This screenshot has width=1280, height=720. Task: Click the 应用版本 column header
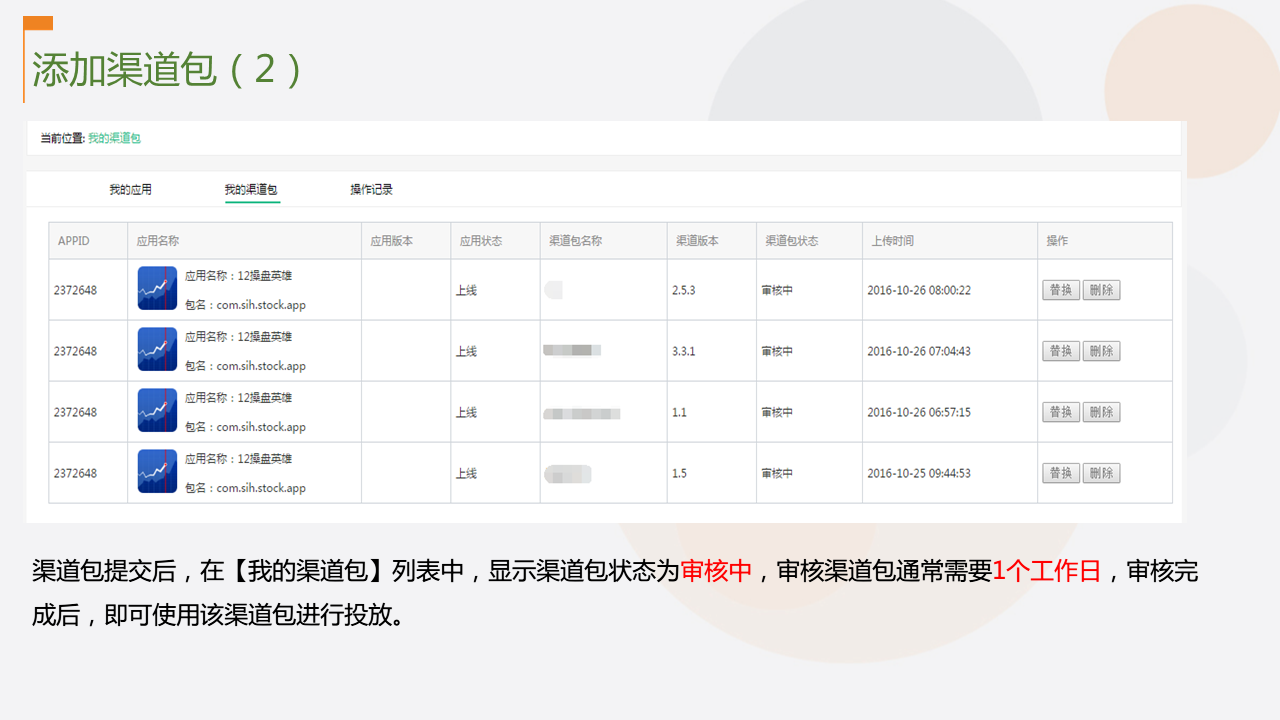392,241
